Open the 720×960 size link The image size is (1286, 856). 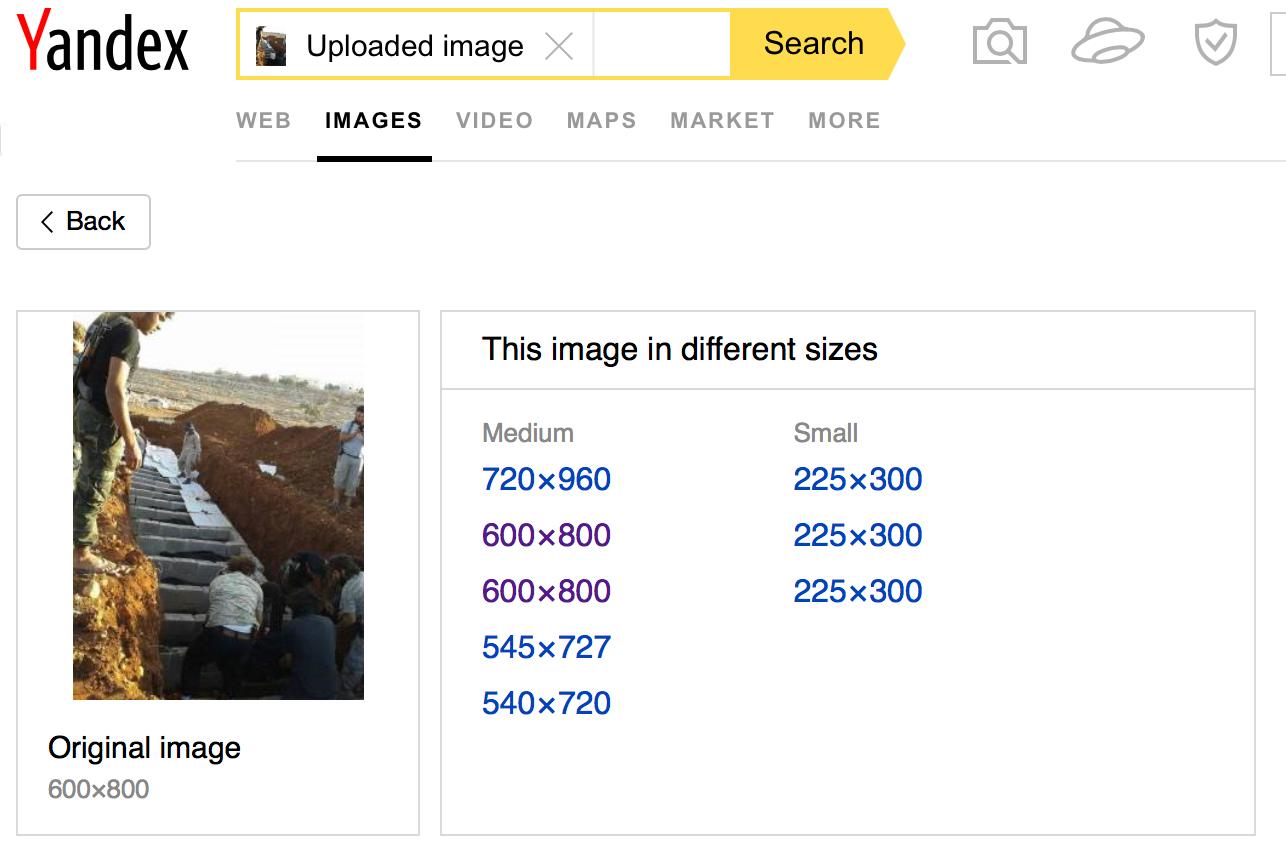click(546, 480)
